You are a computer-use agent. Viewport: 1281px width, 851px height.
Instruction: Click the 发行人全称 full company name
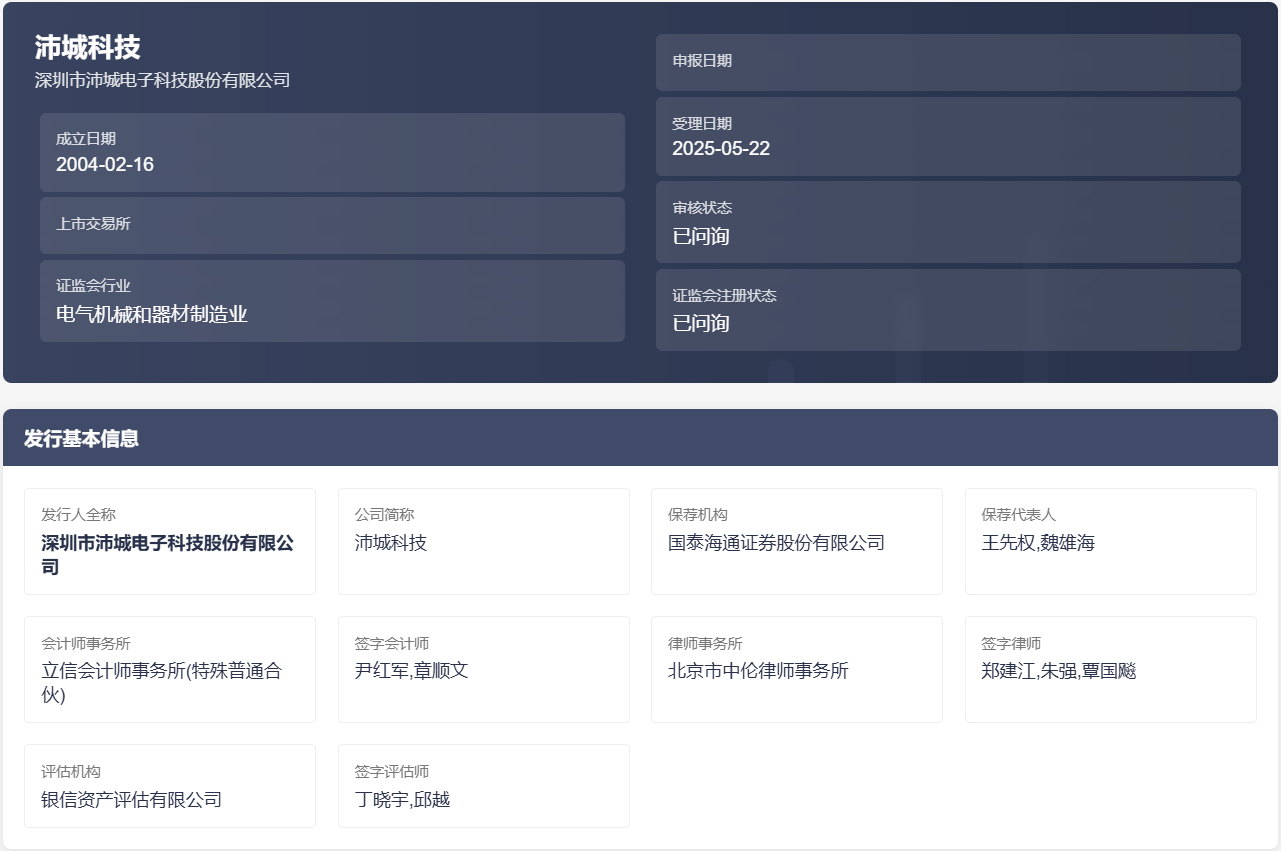pyautogui.click(x=170, y=542)
